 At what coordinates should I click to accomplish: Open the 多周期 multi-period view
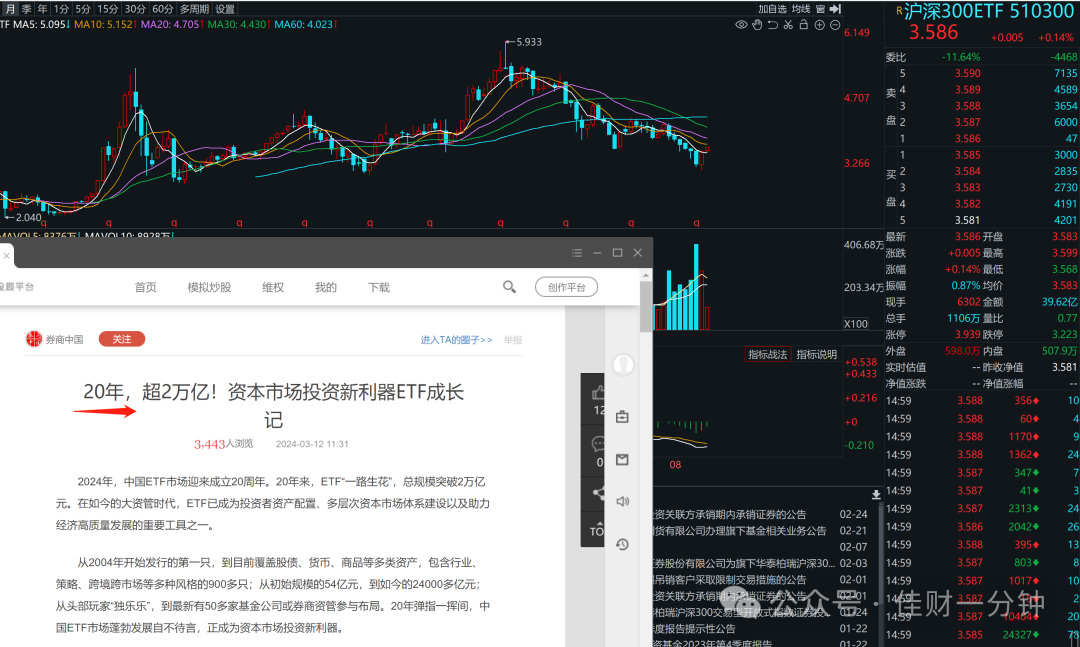pos(194,9)
